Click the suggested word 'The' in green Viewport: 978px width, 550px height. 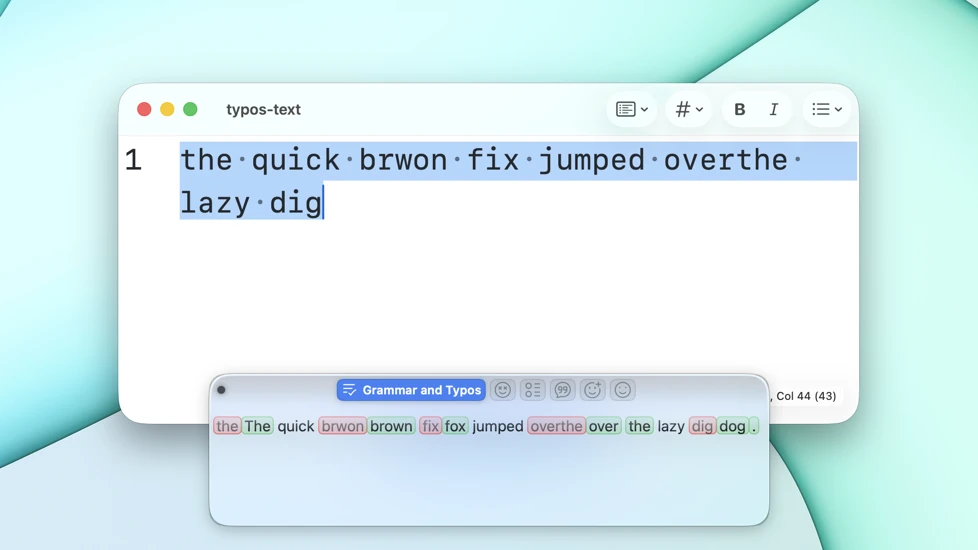pos(258,426)
